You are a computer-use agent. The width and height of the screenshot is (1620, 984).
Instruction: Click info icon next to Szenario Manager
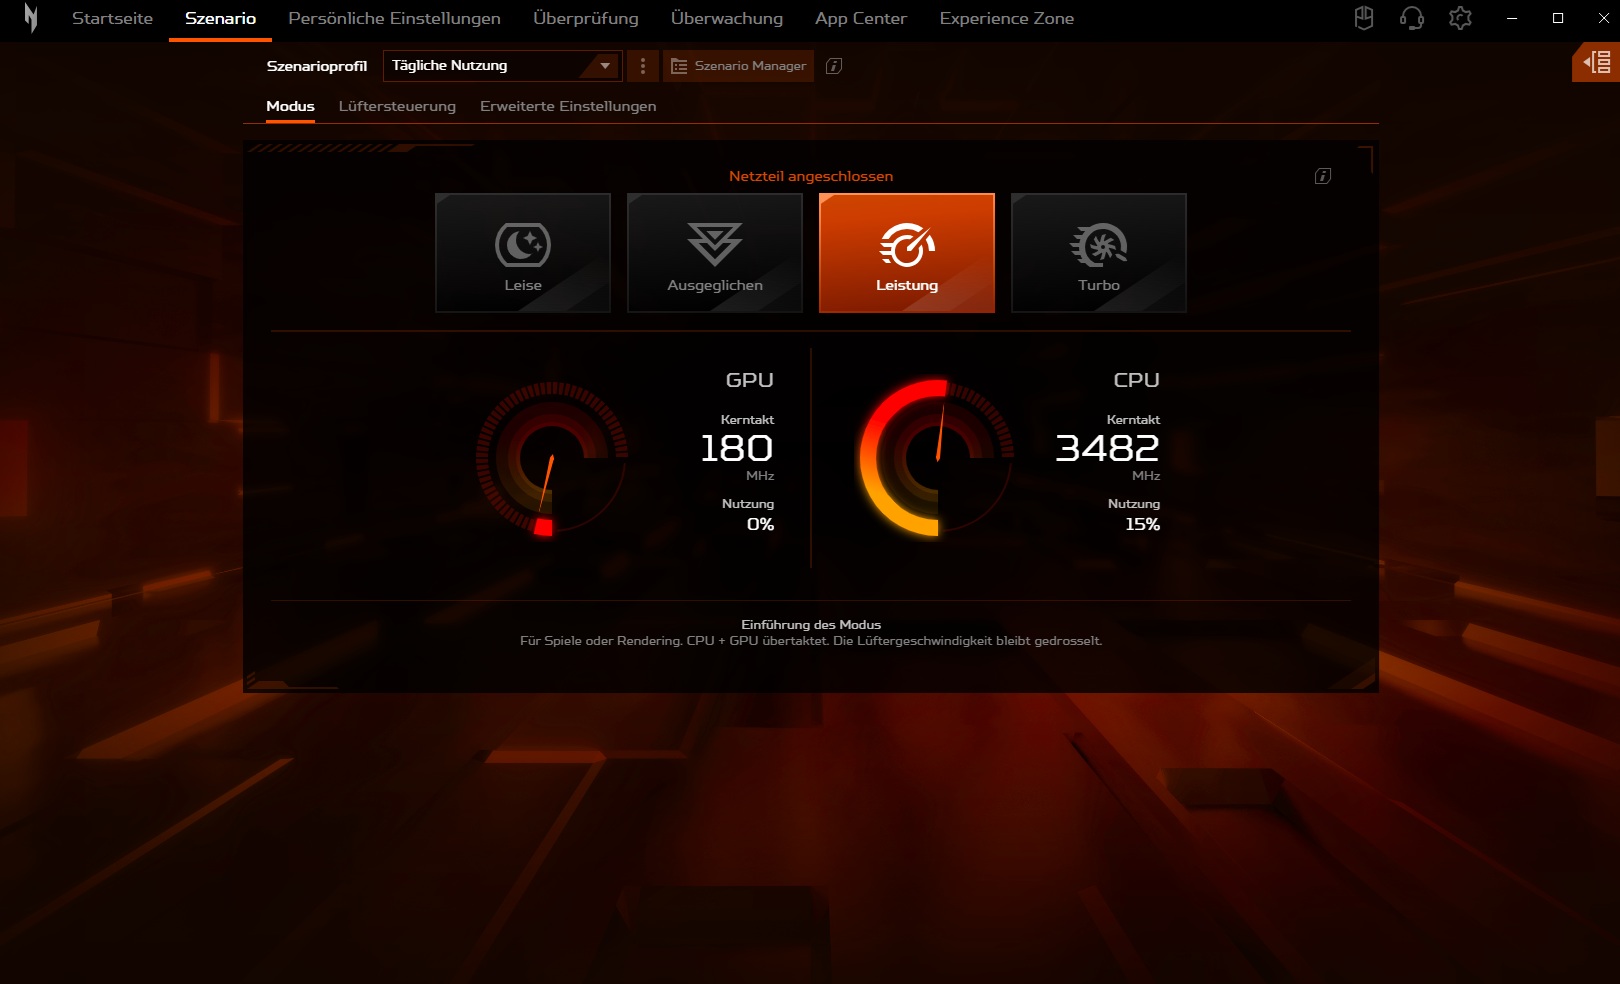(x=834, y=66)
